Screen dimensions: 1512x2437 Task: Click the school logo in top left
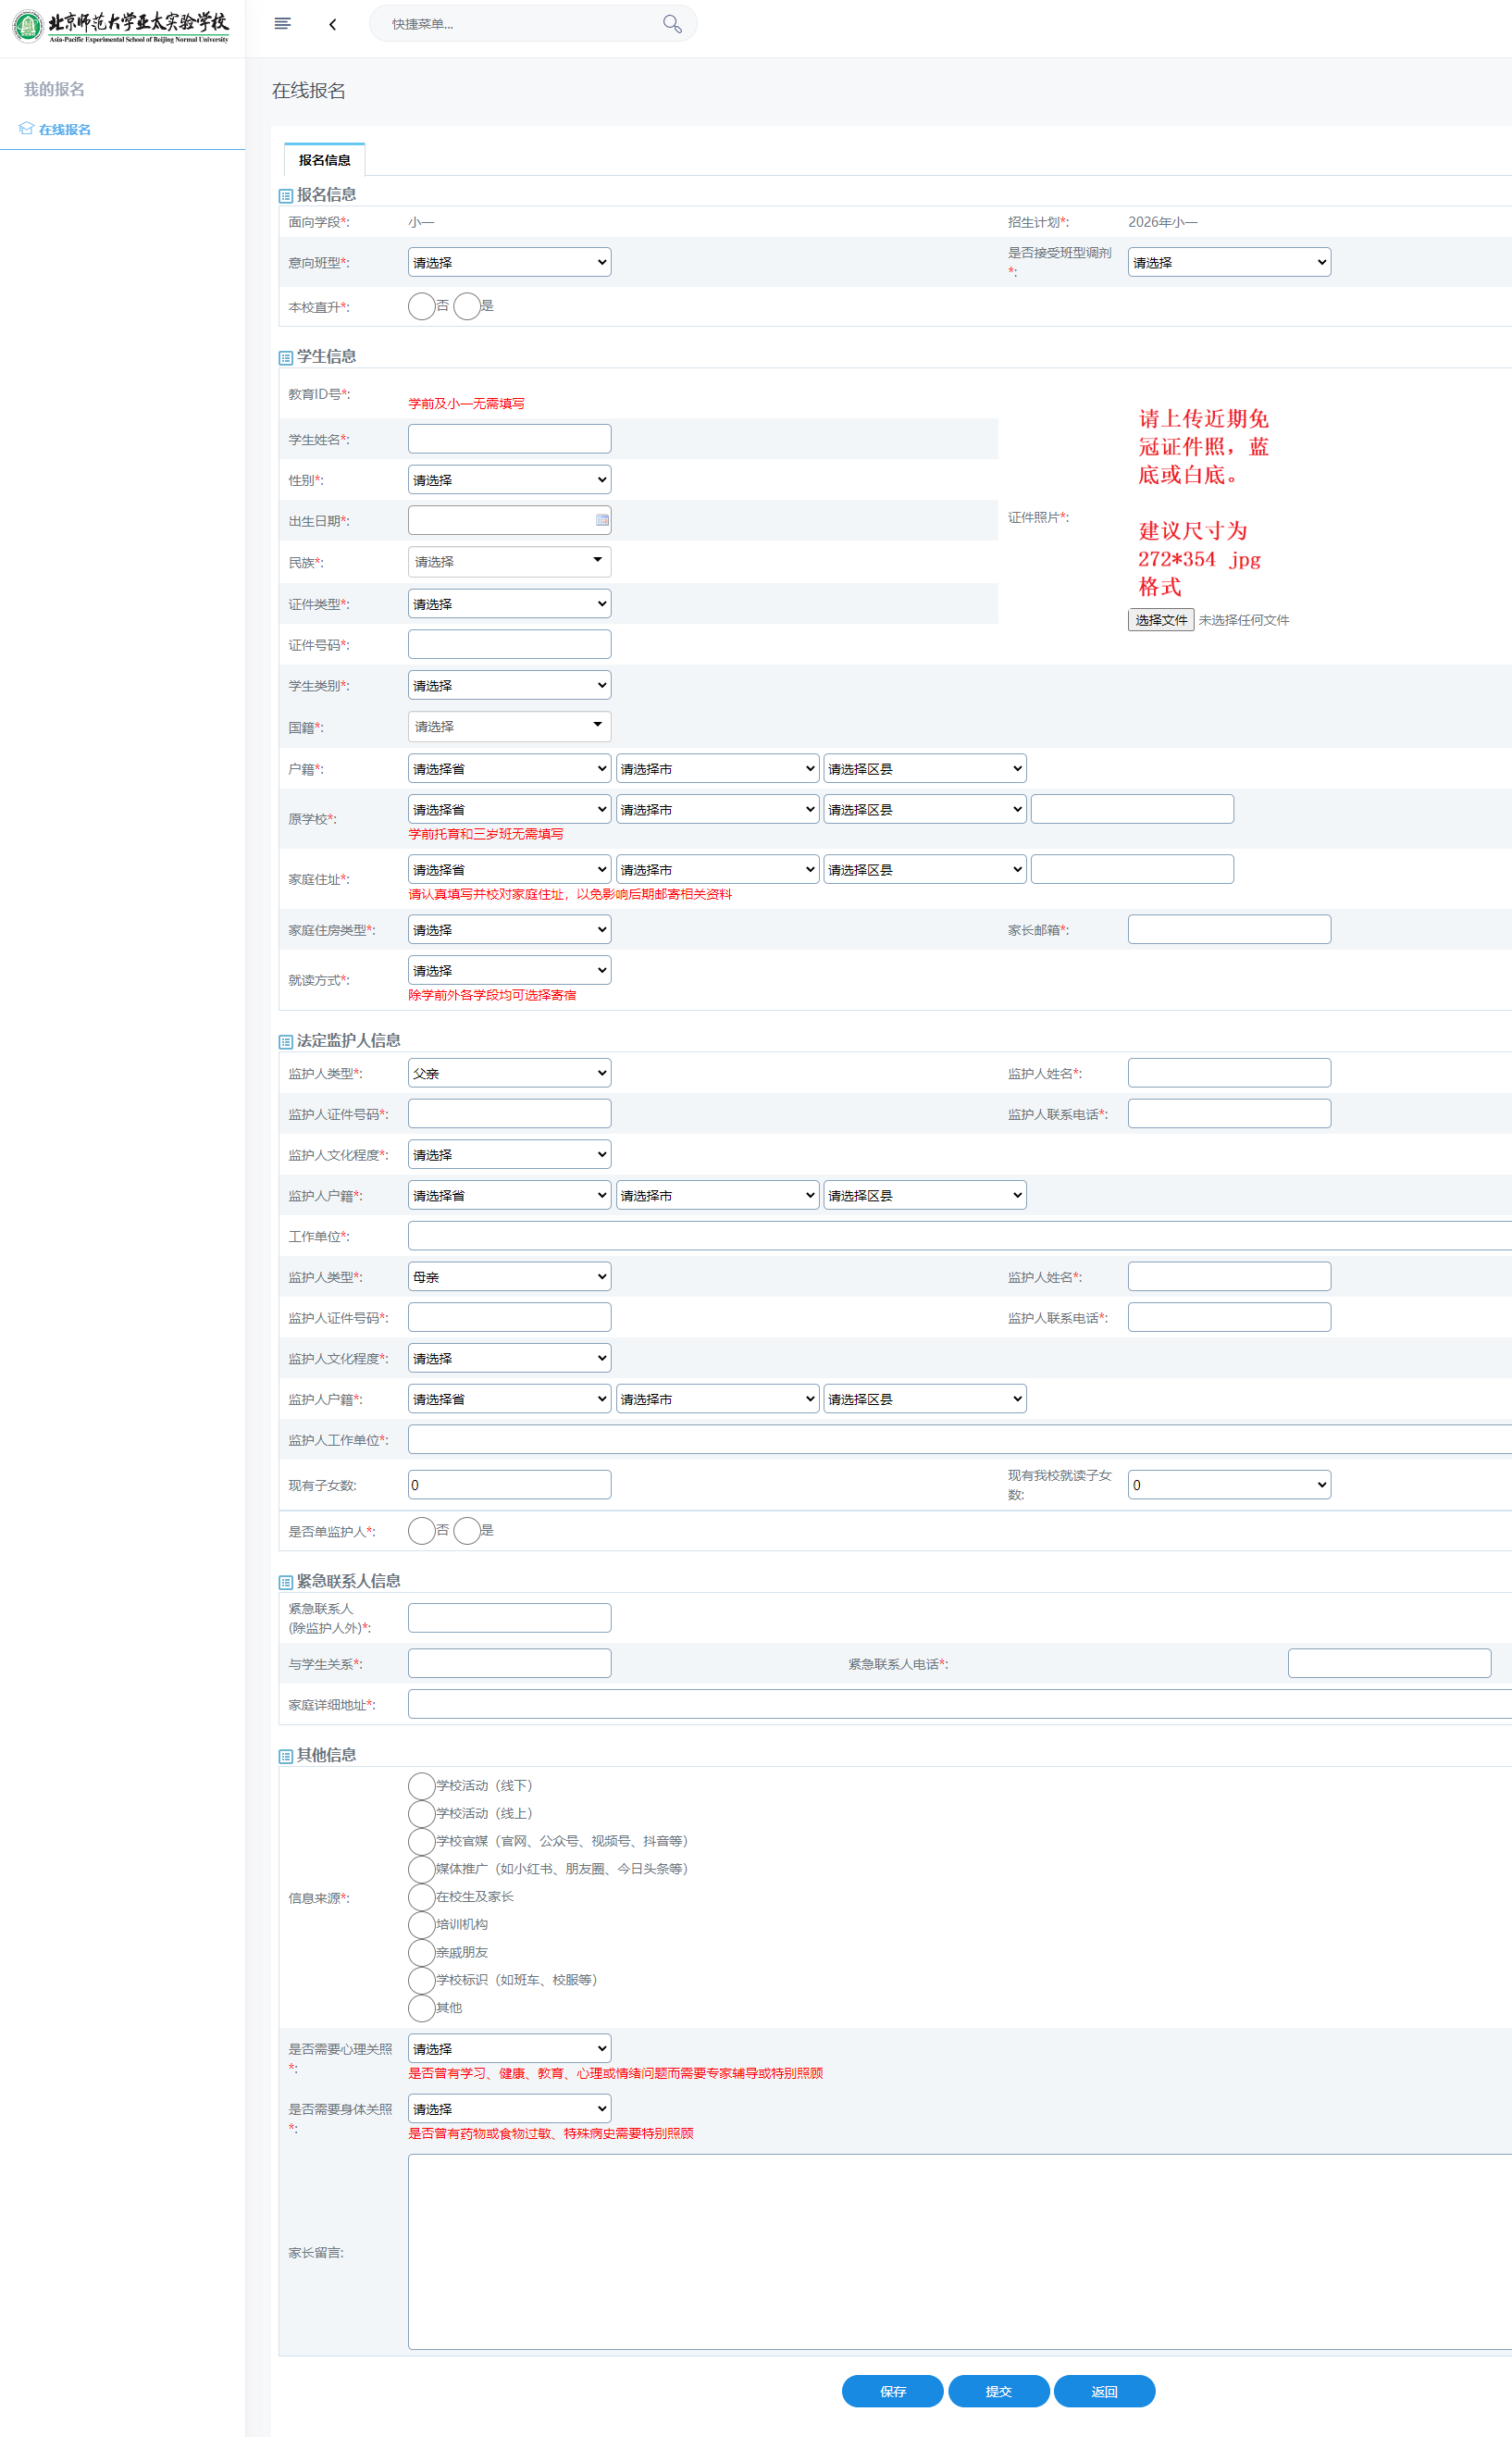click(28, 26)
